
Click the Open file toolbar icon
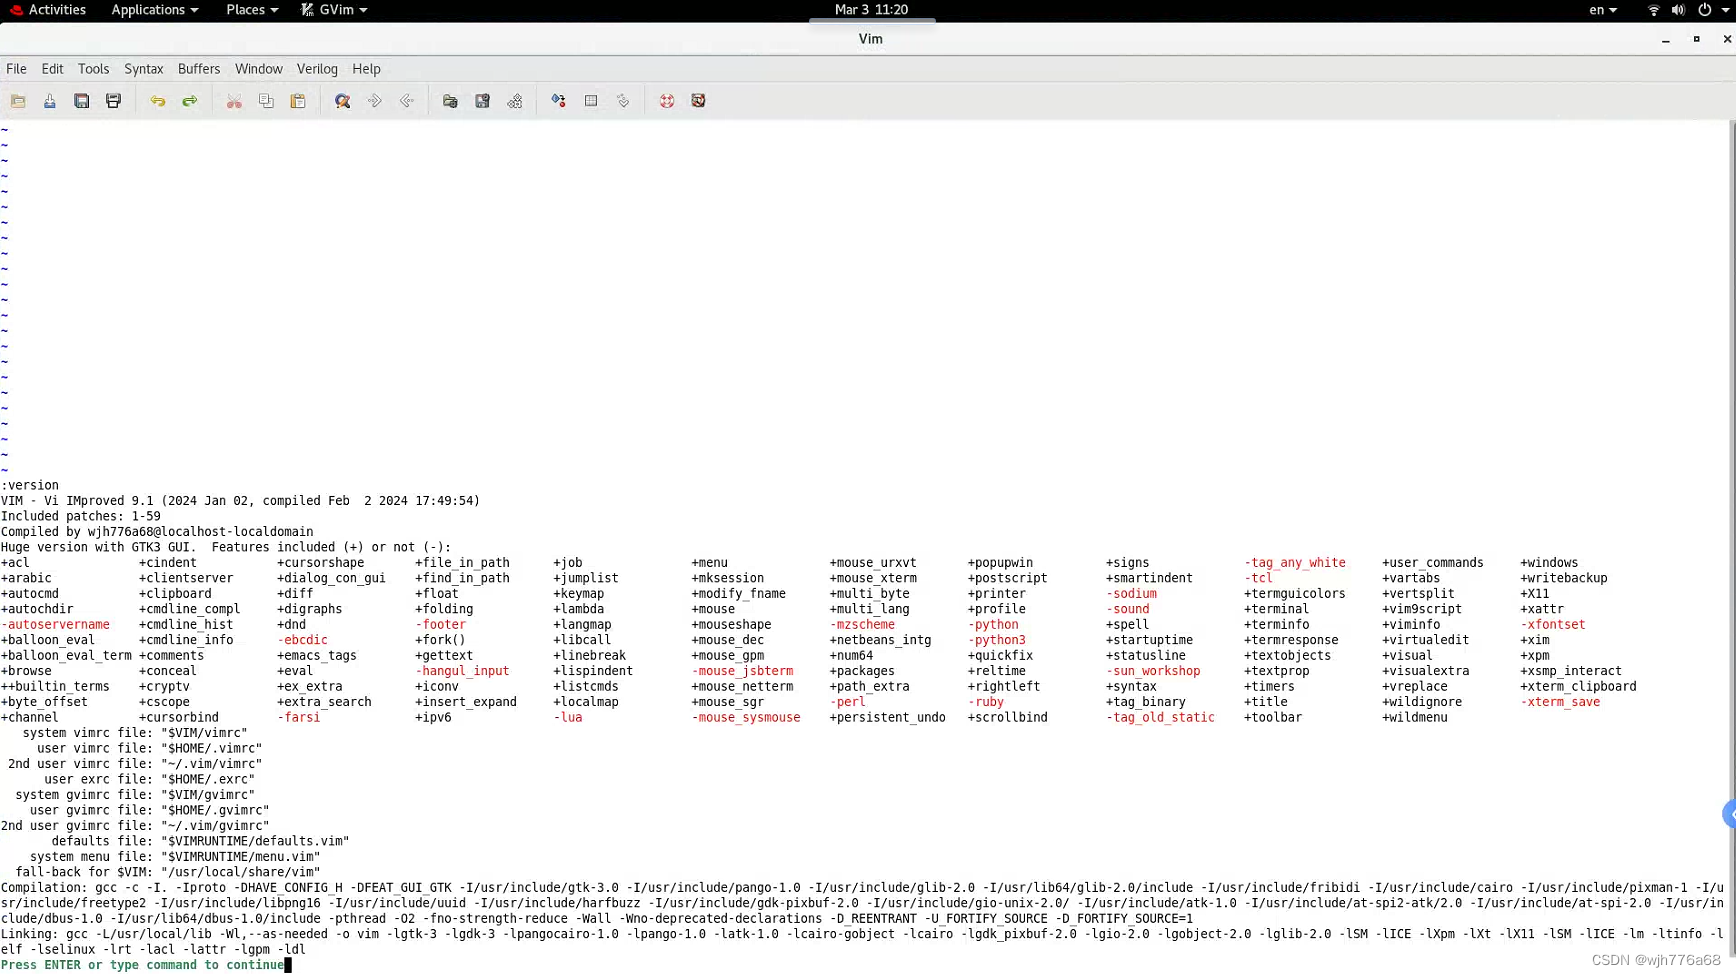[18, 101]
